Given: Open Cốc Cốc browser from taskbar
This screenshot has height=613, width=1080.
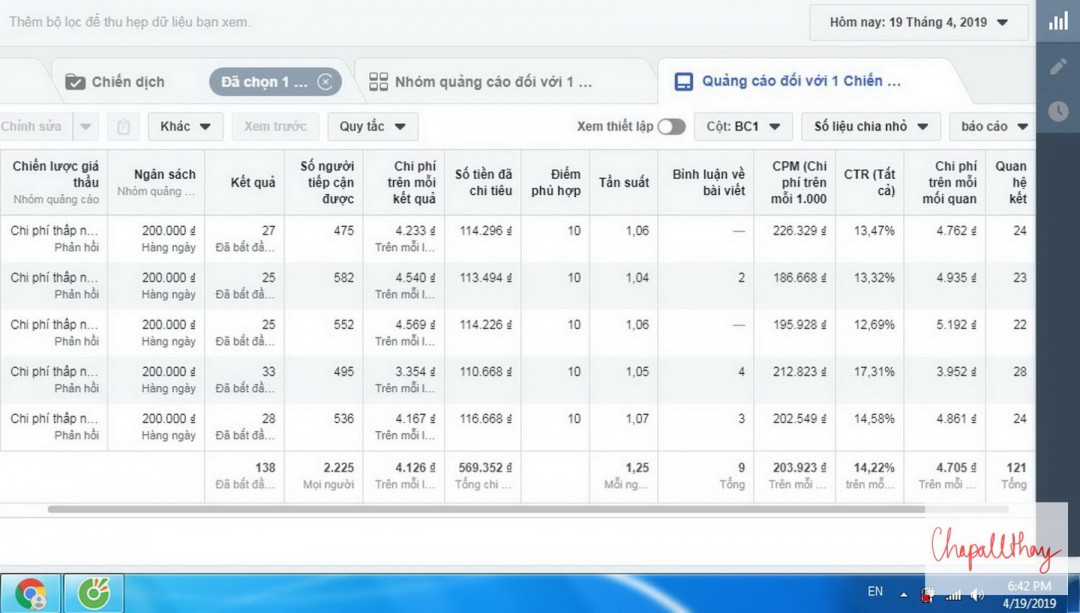Looking at the screenshot, I should click(94, 594).
